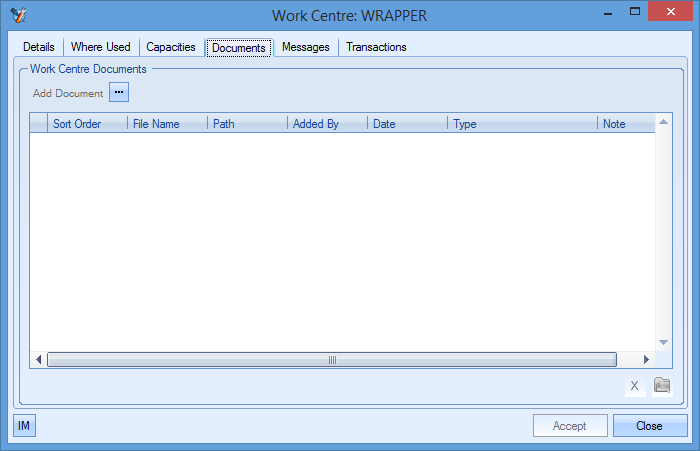Go to the Messages tab
This screenshot has height=451, width=700.
coord(305,47)
